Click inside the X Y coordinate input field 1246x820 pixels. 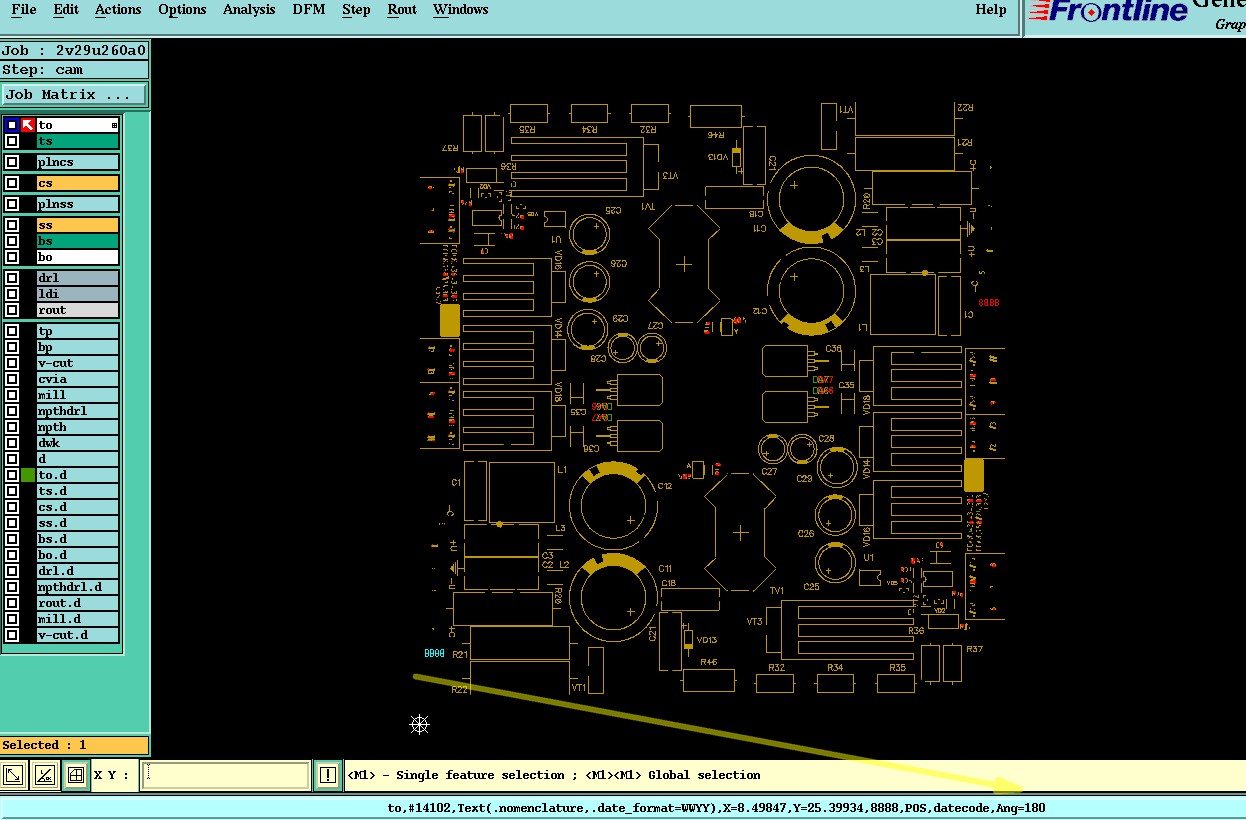225,775
